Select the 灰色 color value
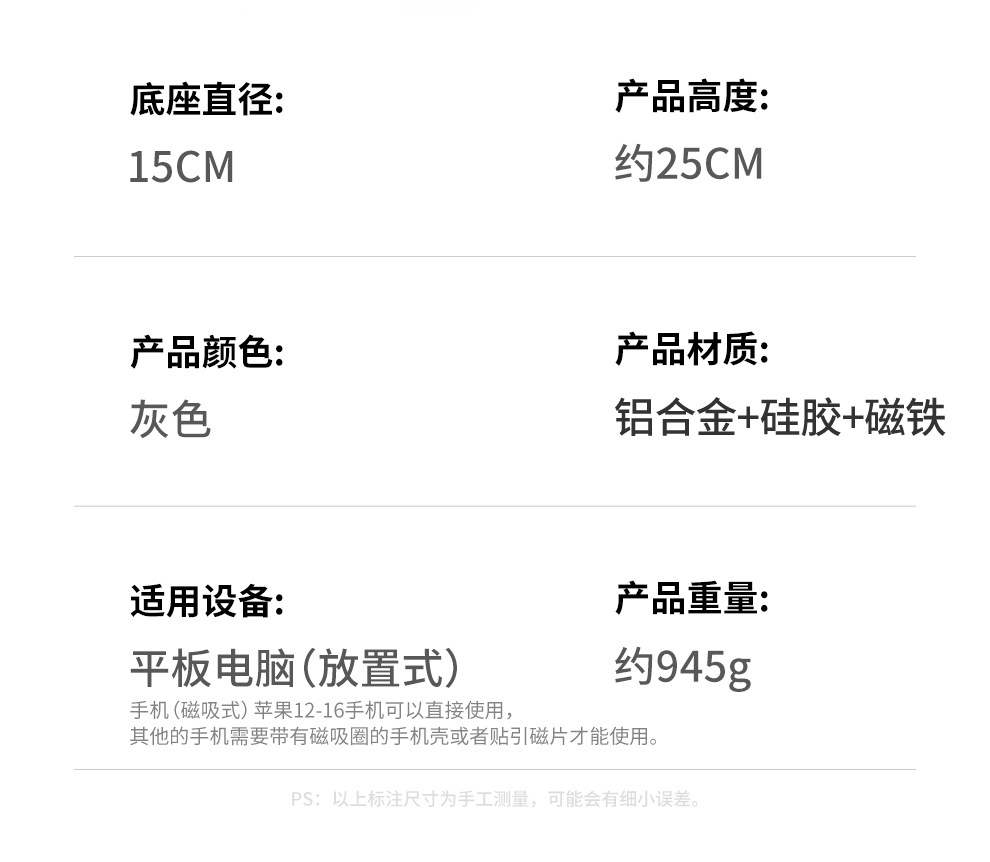This screenshot has height=862, width=990. click(x=170, y=419)
